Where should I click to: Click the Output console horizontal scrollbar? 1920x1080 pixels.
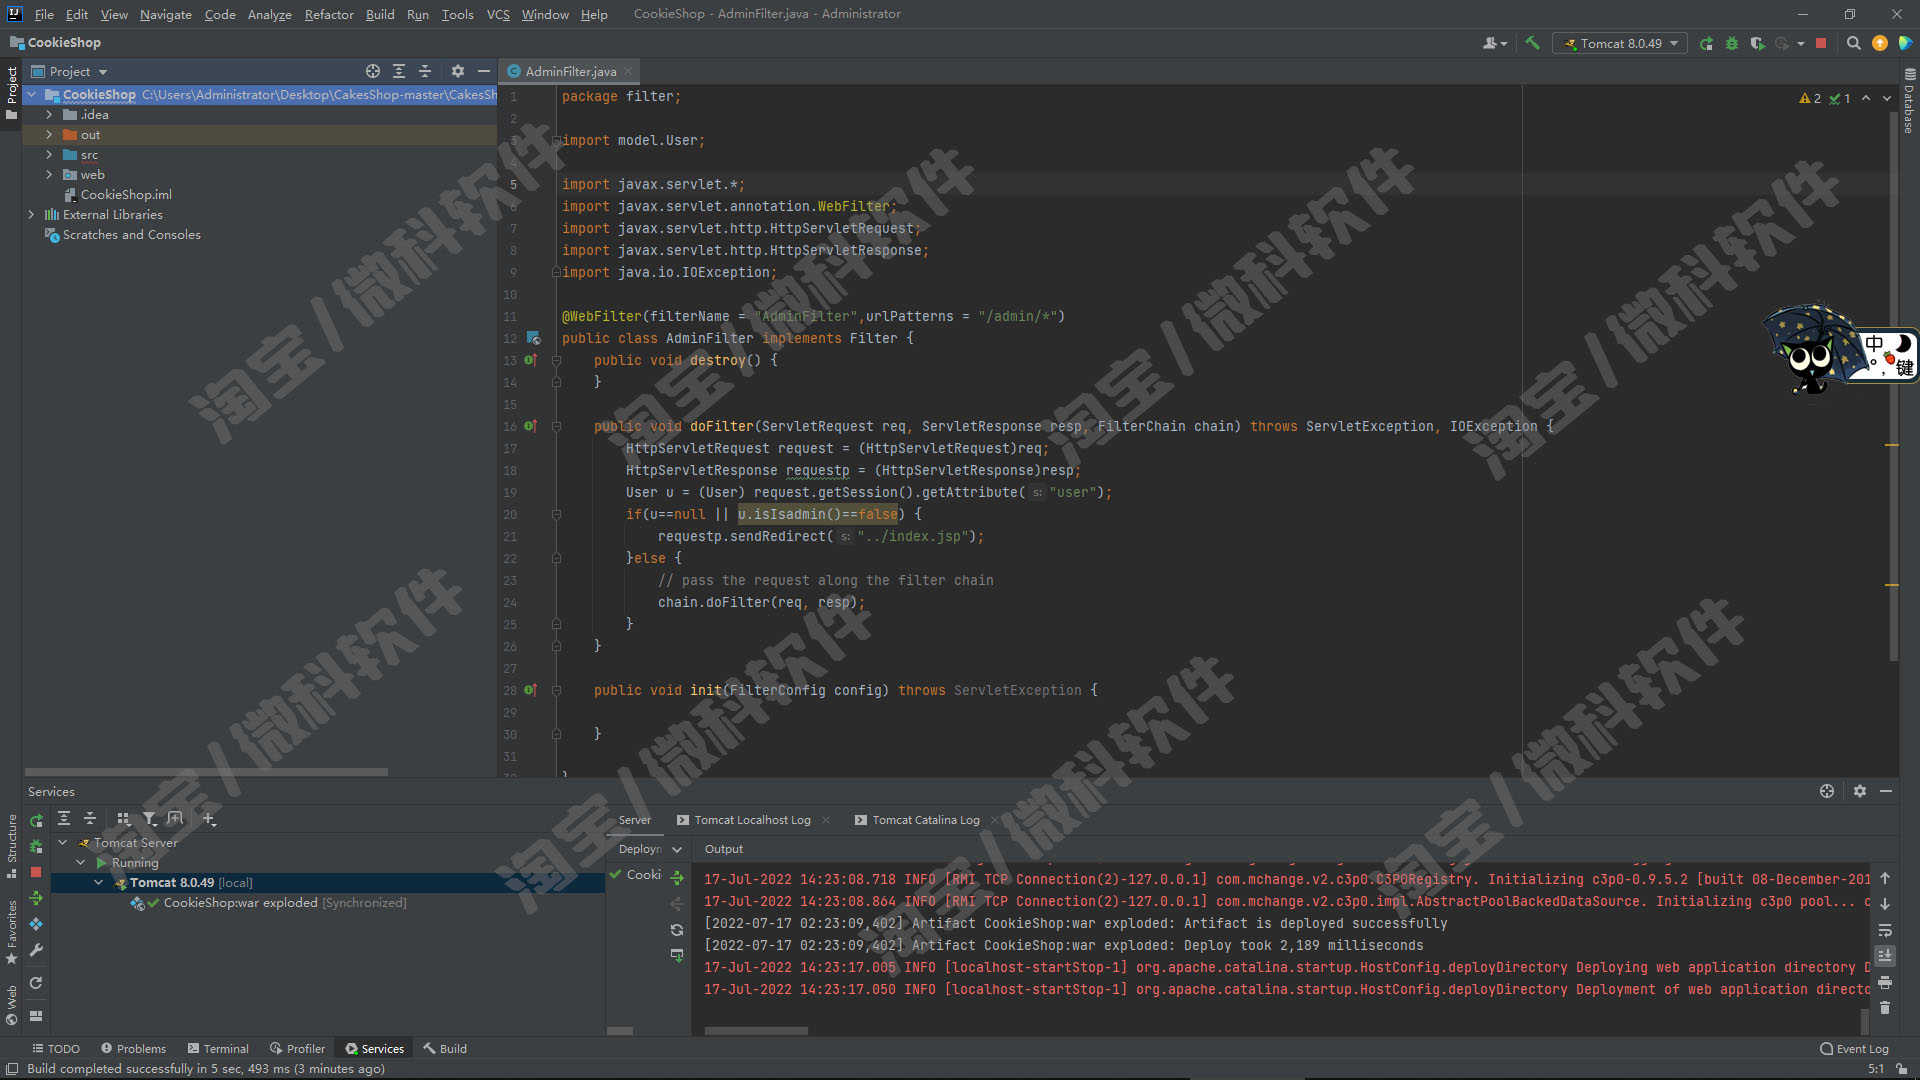tap(756, 1031)
